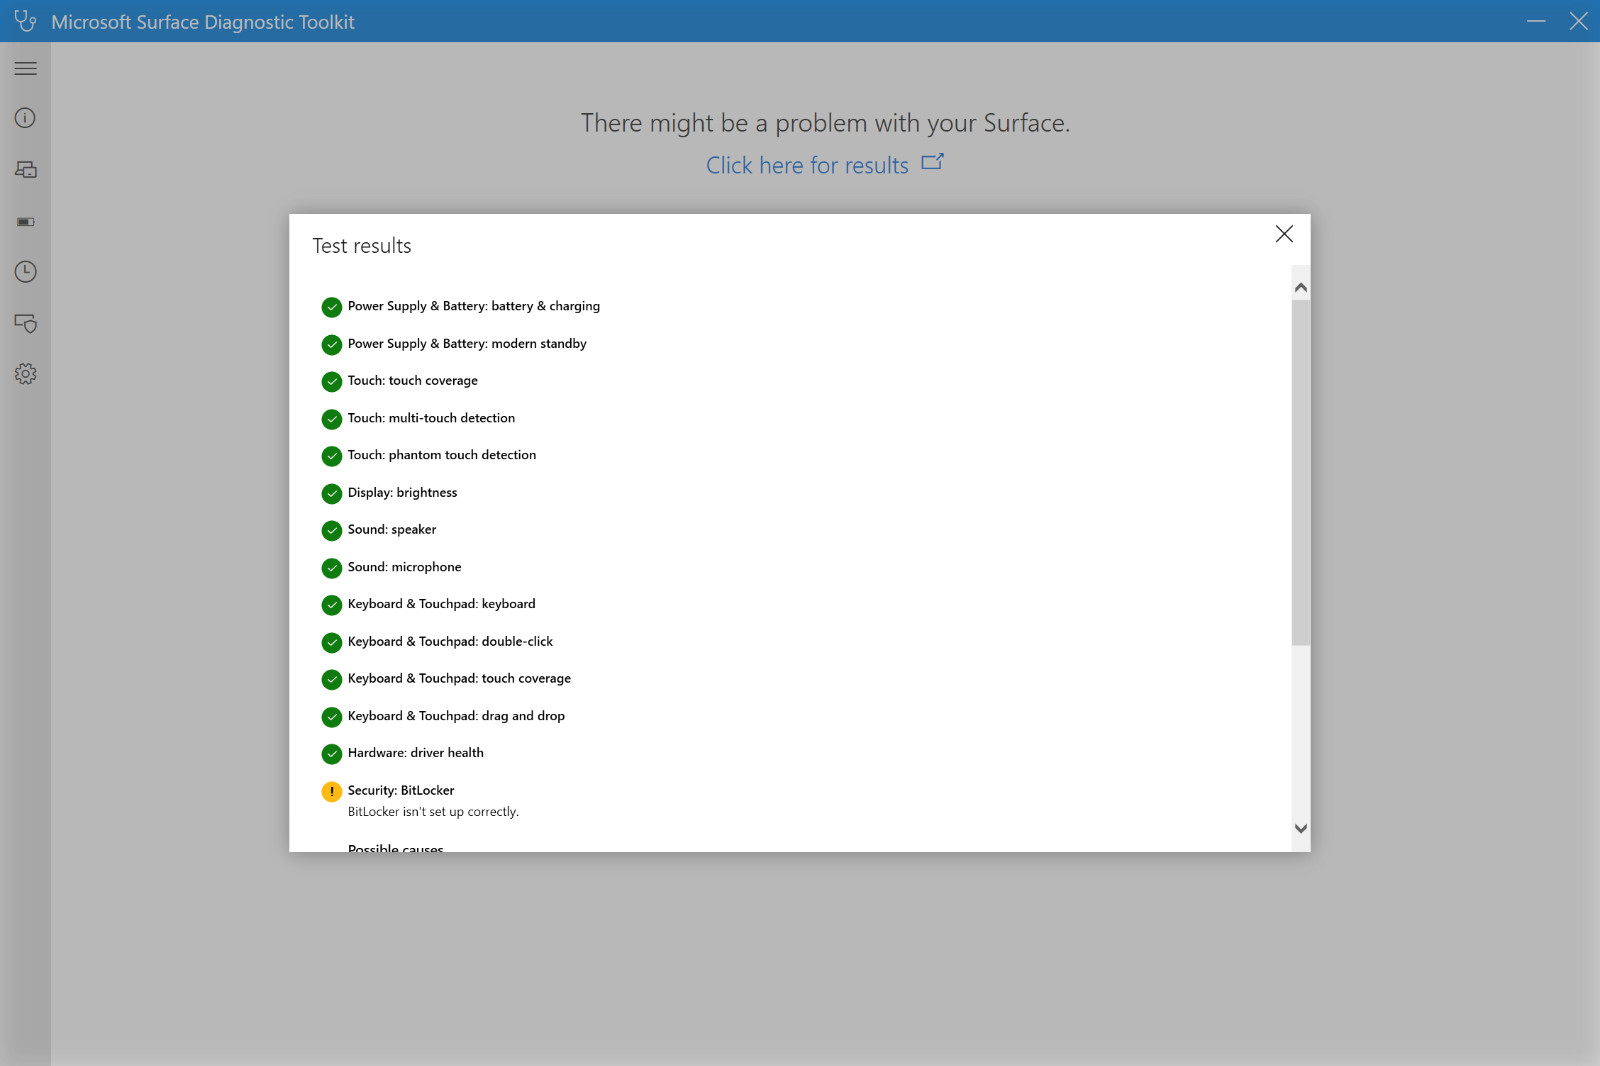
Task: Click 'There might be a problem with your Surface.' heading
Action: pyautogui.click(x=825, y=123)
